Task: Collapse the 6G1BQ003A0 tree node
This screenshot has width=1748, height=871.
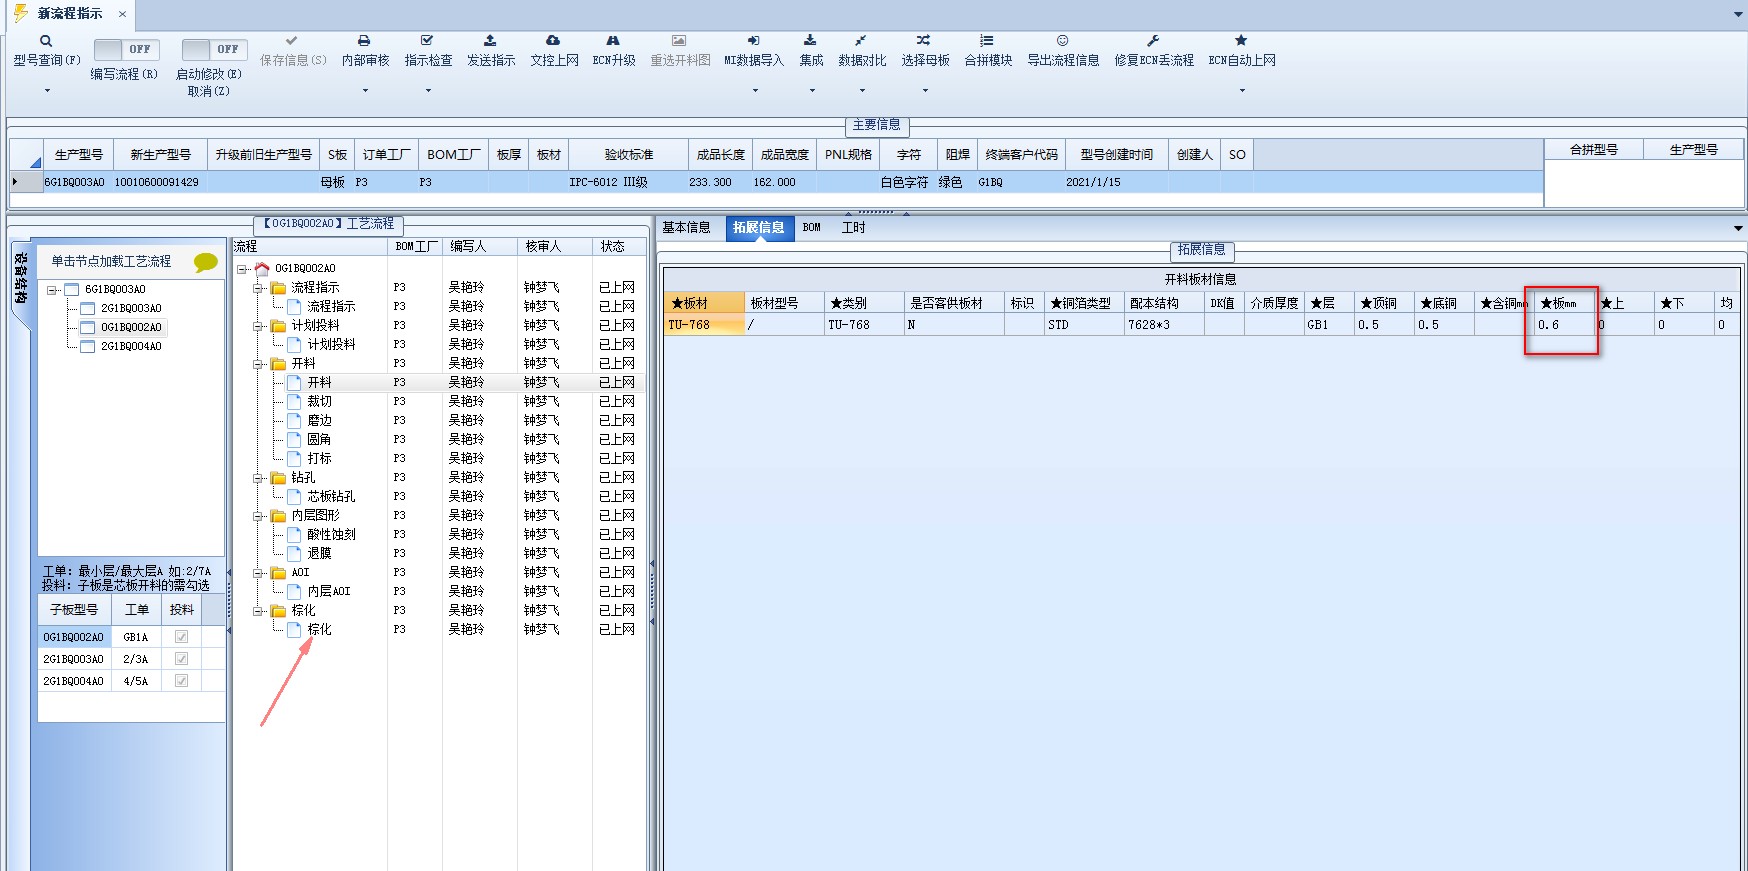Action: point(52,290)
